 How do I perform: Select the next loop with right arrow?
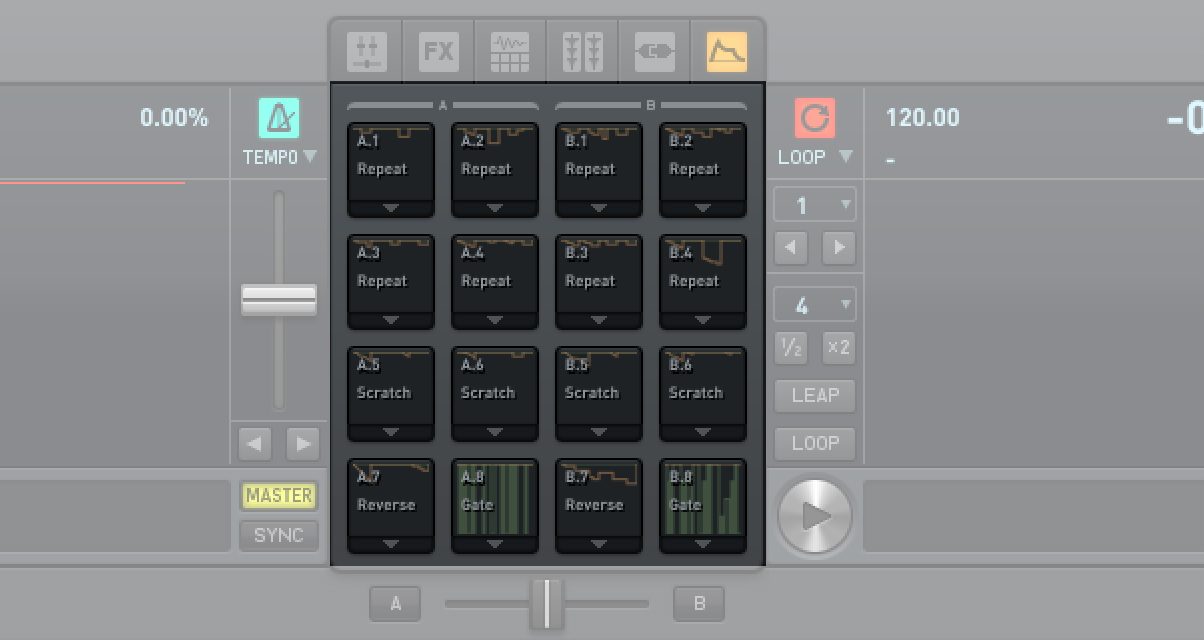(x=839, y=247)
